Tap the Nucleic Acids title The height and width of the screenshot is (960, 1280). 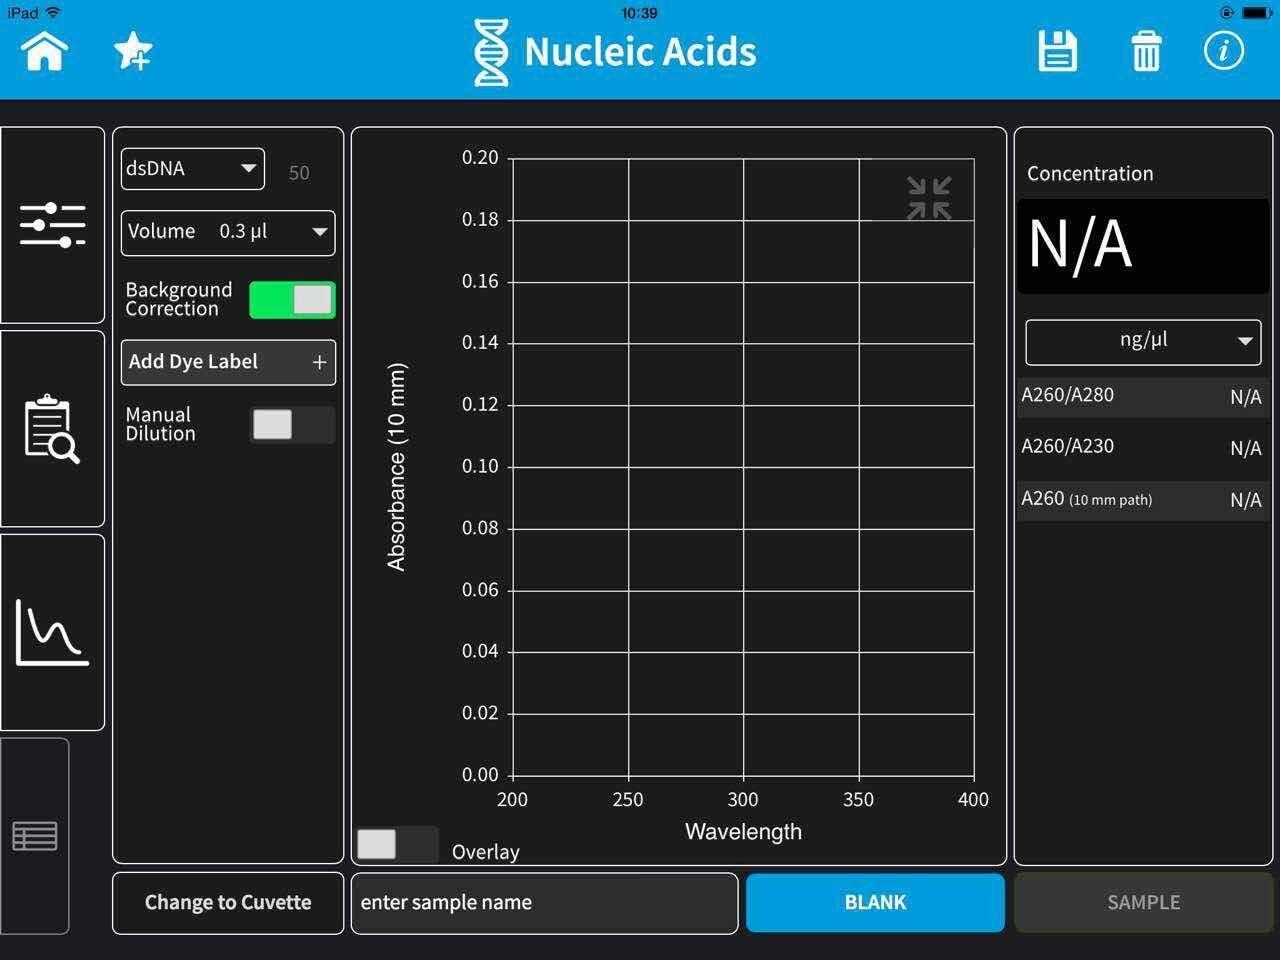coord(640,52)
